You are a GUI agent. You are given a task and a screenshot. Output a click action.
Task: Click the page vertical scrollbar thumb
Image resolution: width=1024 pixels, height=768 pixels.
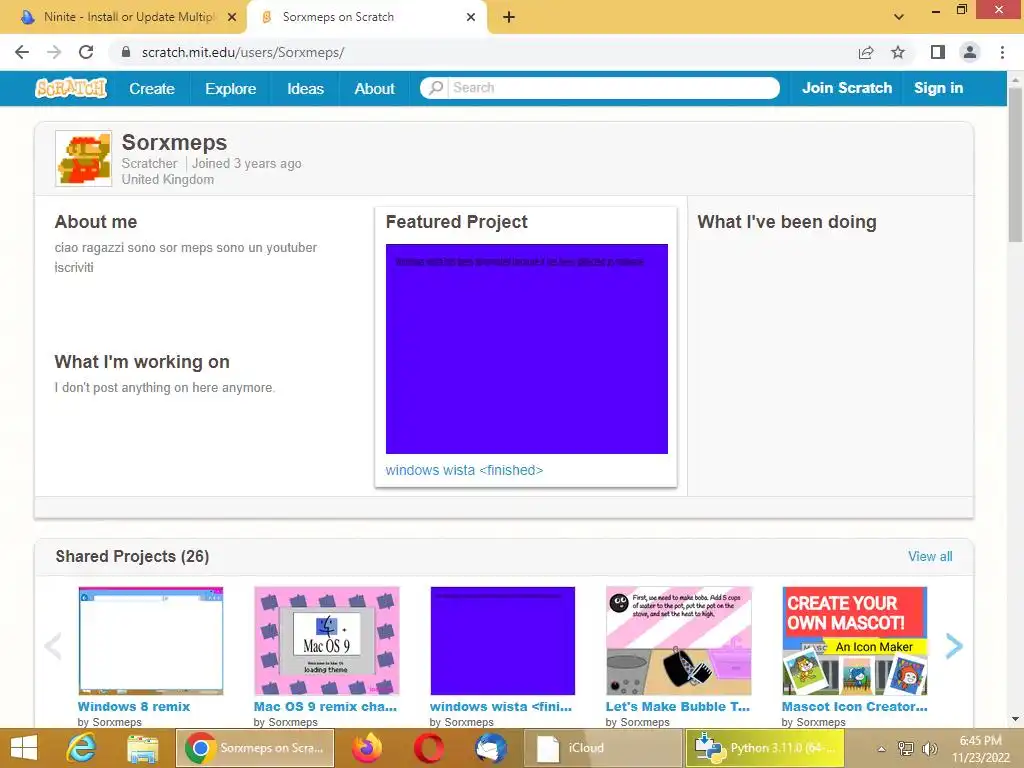click(1015, 163)
